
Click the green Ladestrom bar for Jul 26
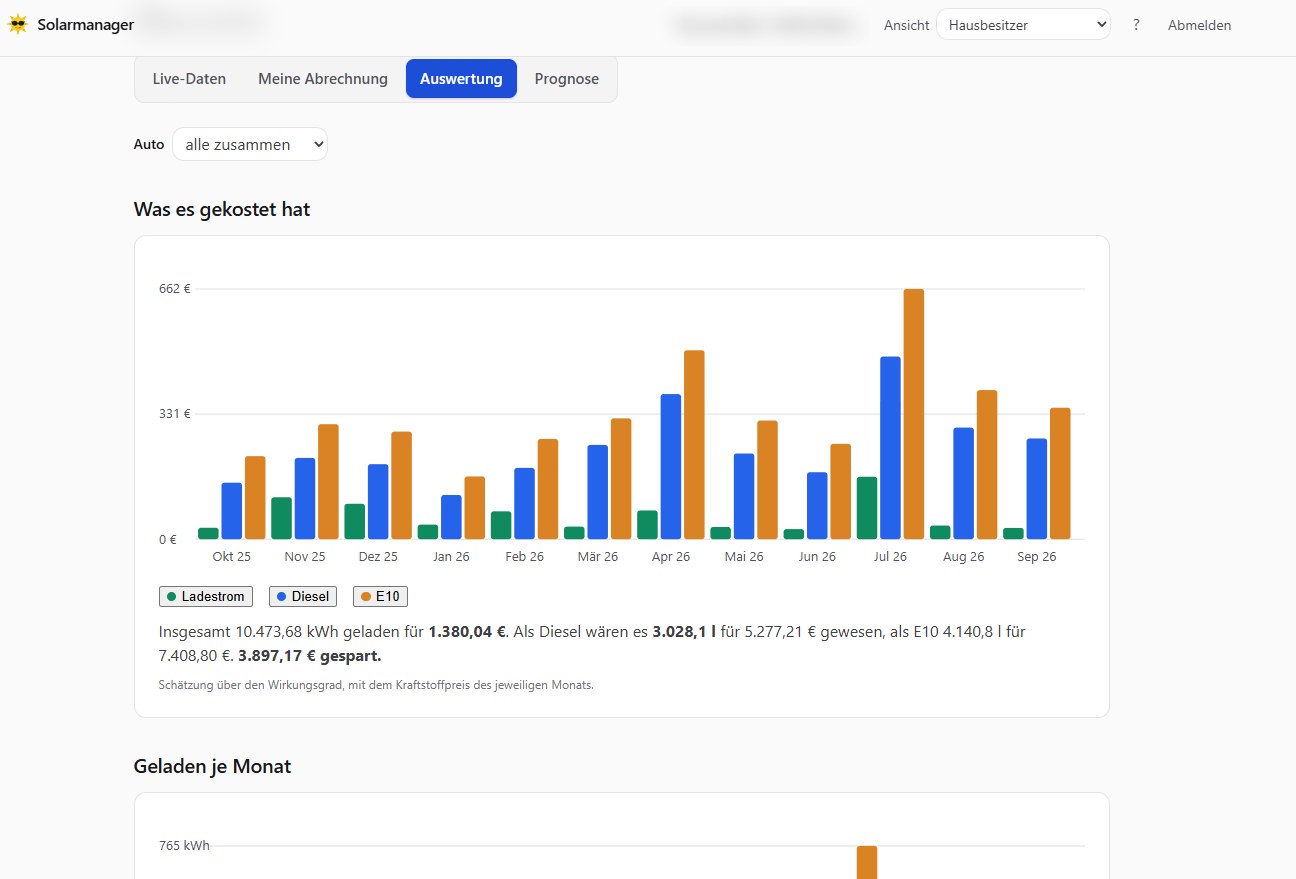coord(867,508)
